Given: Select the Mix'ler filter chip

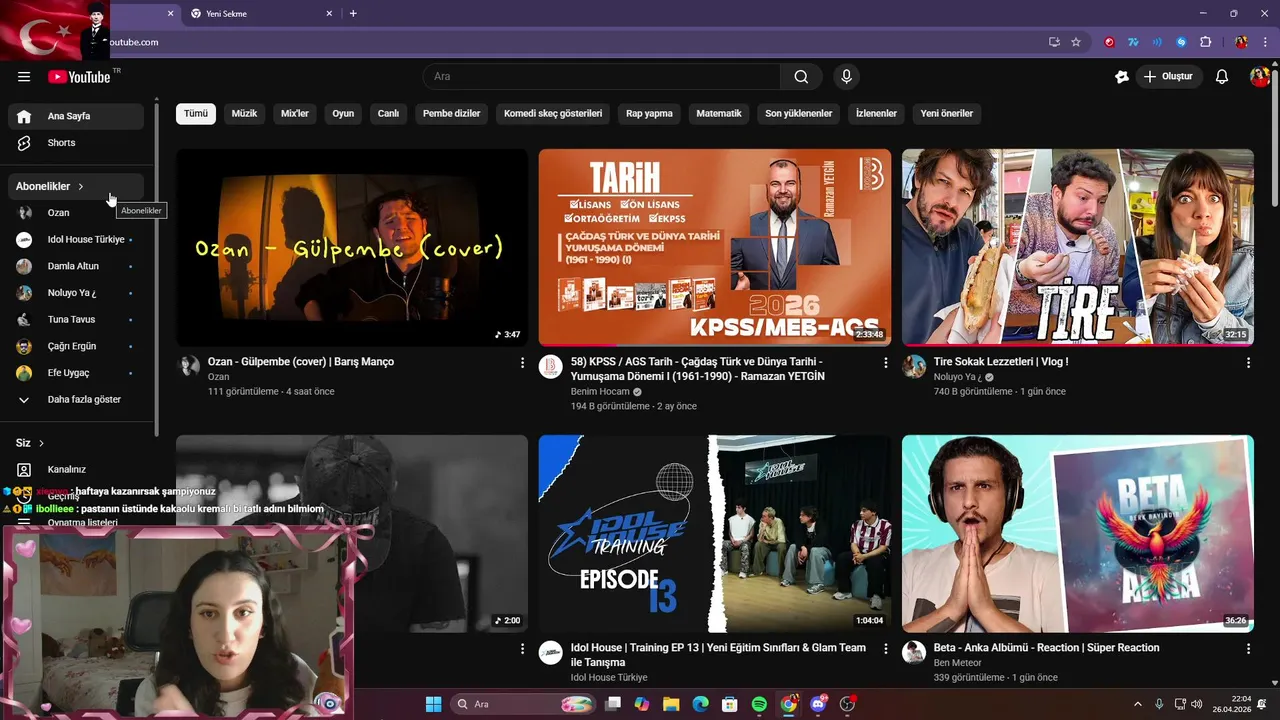Looking at the screenshot, I should (295, 114).
